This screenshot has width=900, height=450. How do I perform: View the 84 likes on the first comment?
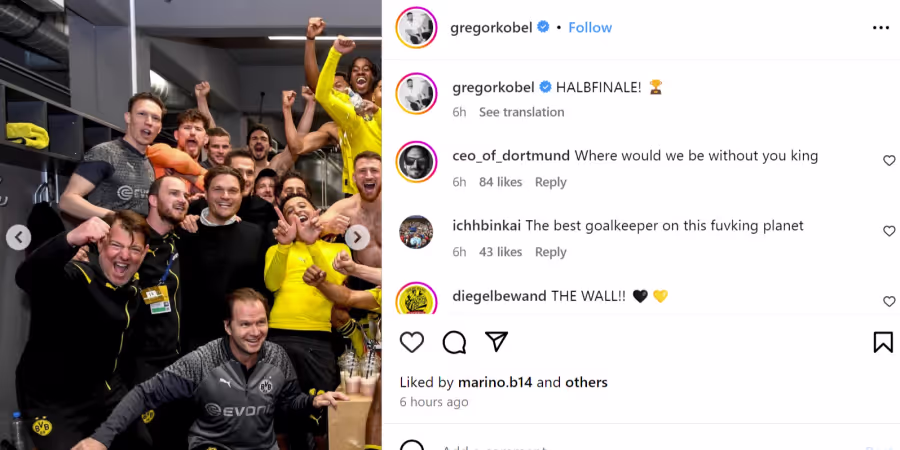click(x=501, y=182)
